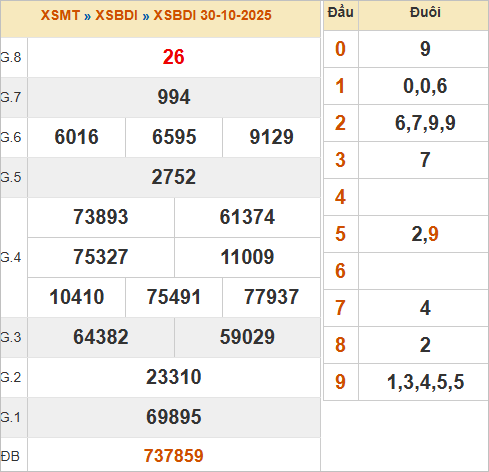Viewport: 489px width, 472px height.
Task: Click tail value 7 for head 3
Action: tap(425, 160)
